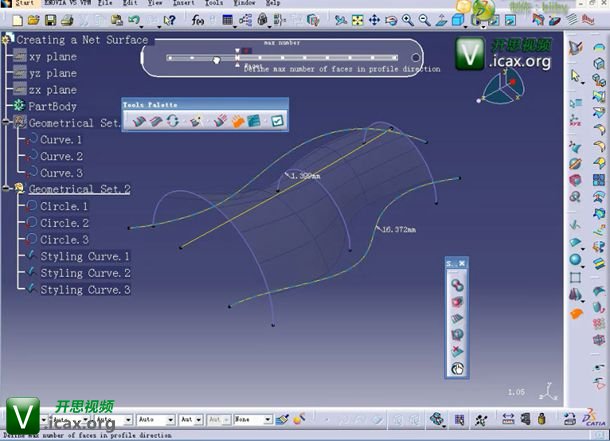Viewport: 610px width, 441px height.
Task: Click the Fit All In view icon
Action: click(357, 20)
